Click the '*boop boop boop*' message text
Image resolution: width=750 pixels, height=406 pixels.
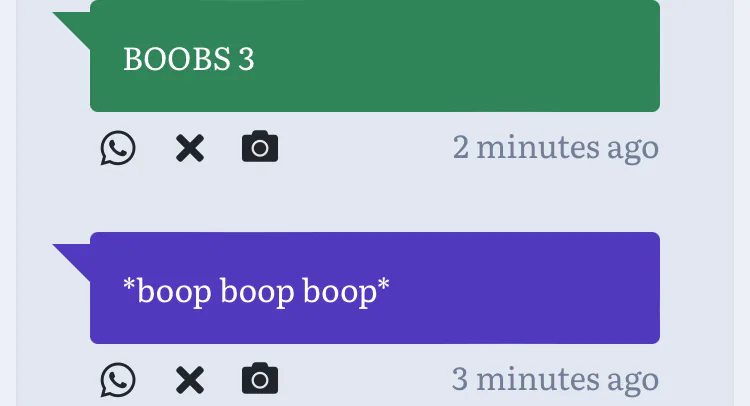pos(256,292)
